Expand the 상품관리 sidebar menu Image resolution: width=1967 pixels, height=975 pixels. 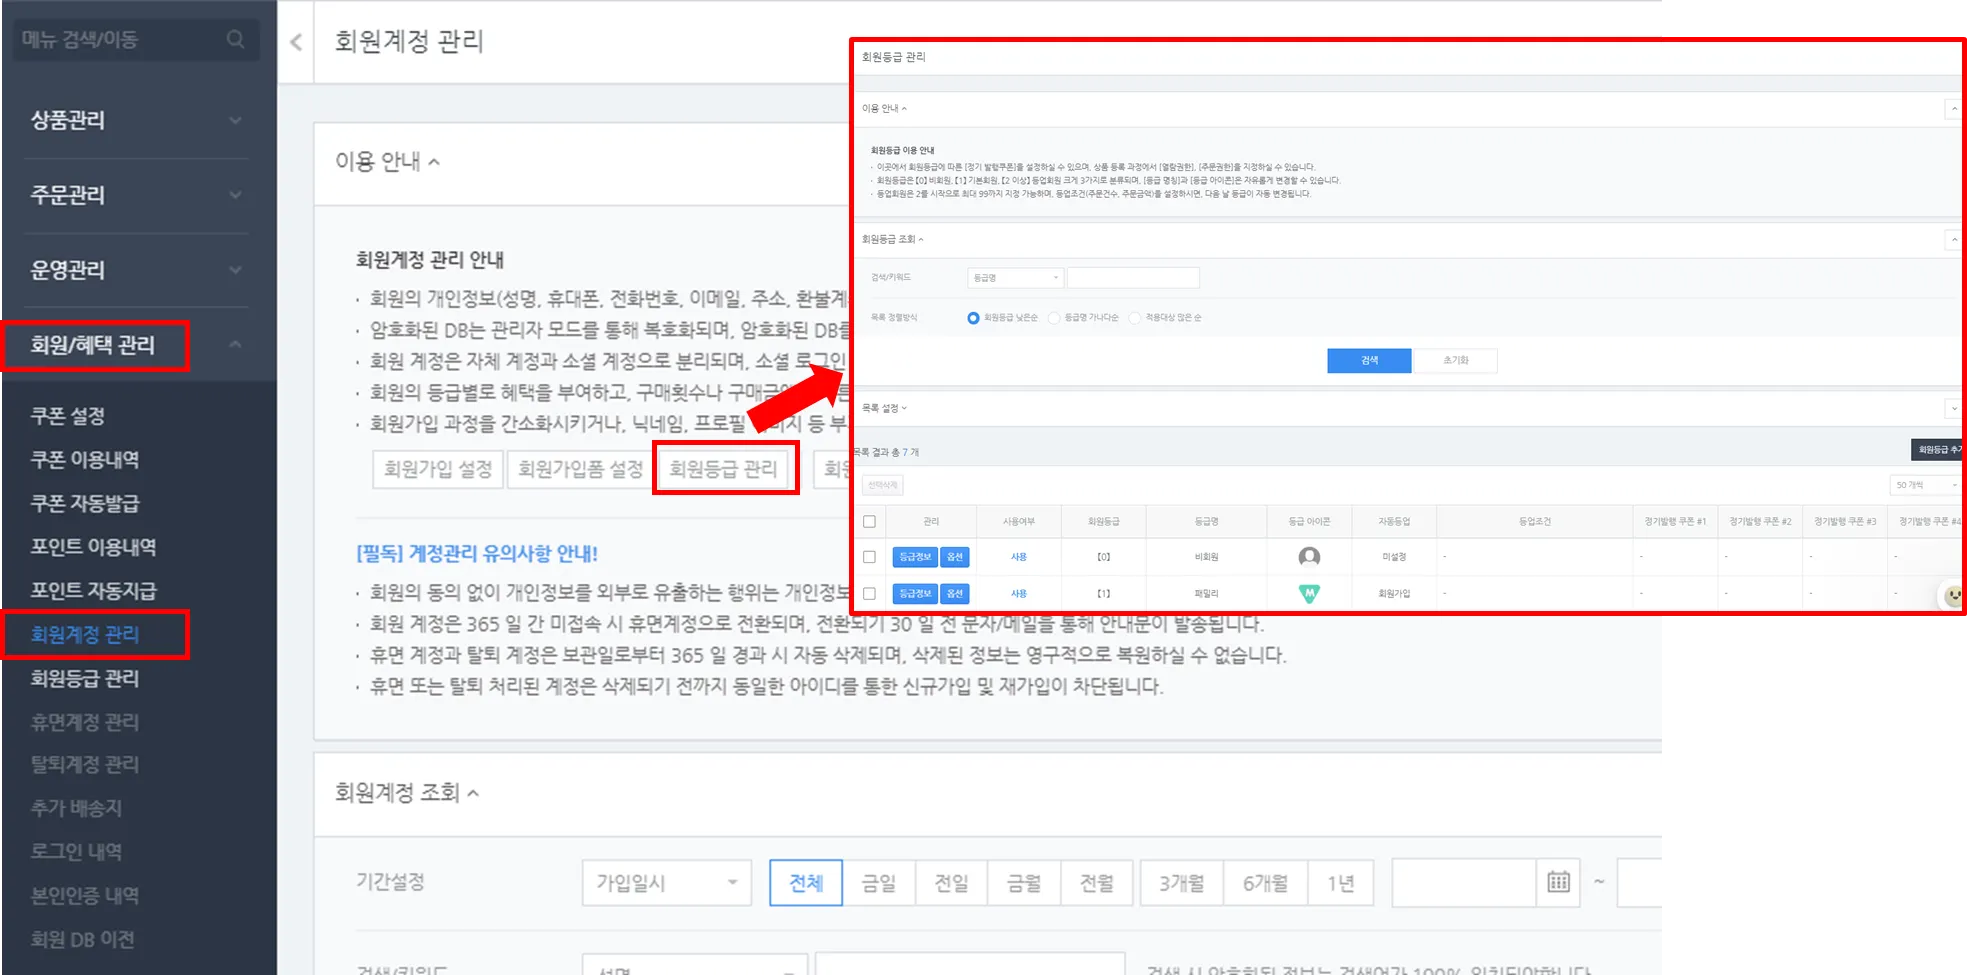tap(138, 120)
